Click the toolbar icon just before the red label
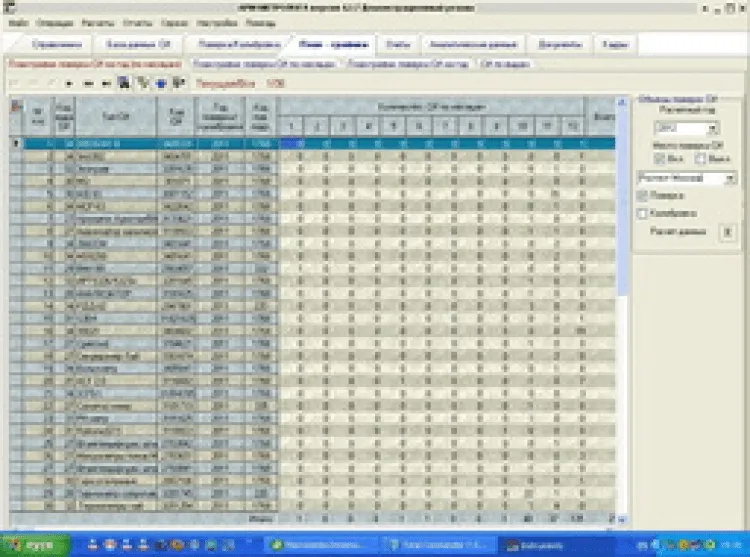 [179, 83]
